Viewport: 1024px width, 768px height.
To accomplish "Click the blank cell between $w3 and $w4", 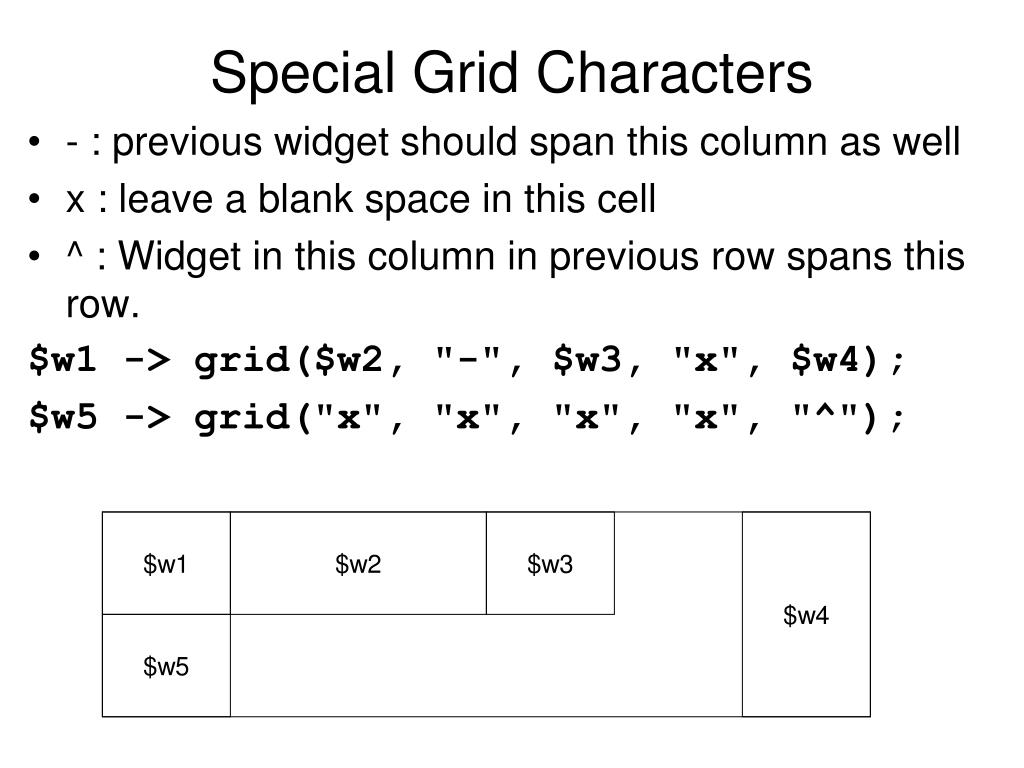I will pos(679,563).
